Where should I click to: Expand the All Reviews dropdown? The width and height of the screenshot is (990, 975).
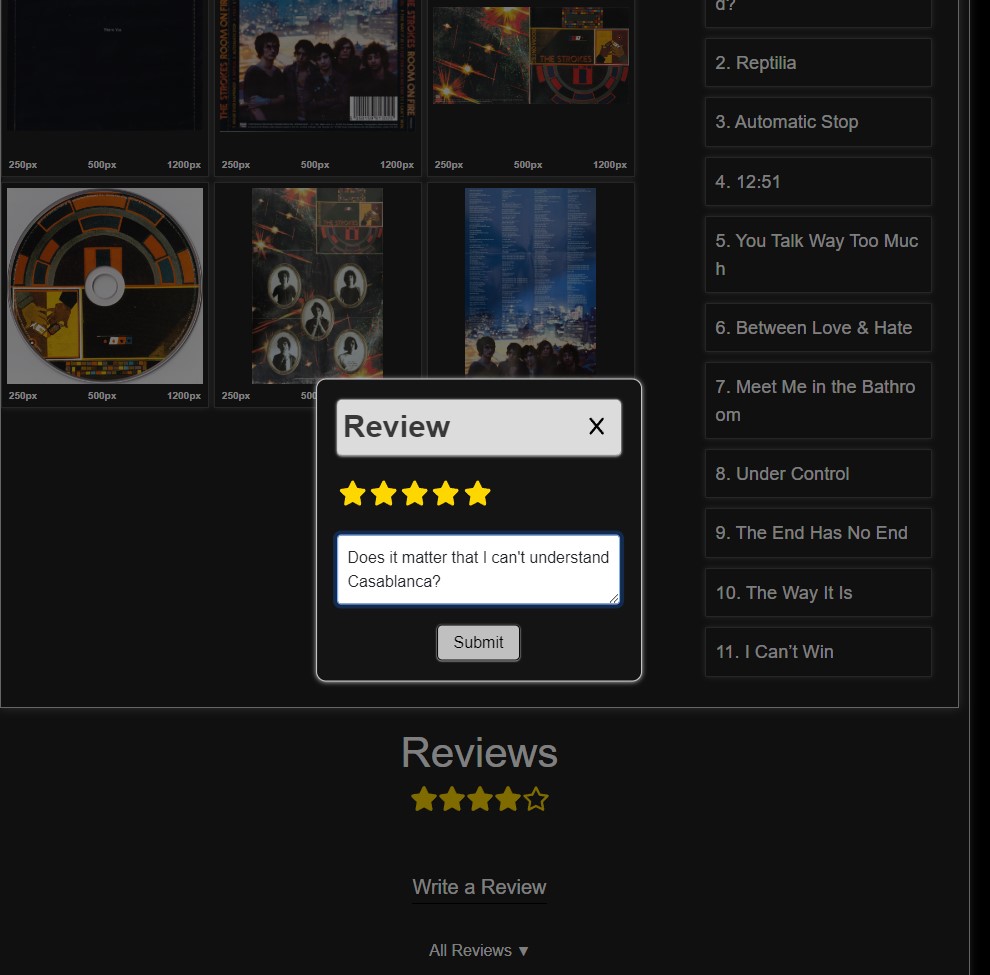click(x=479, y=950)
